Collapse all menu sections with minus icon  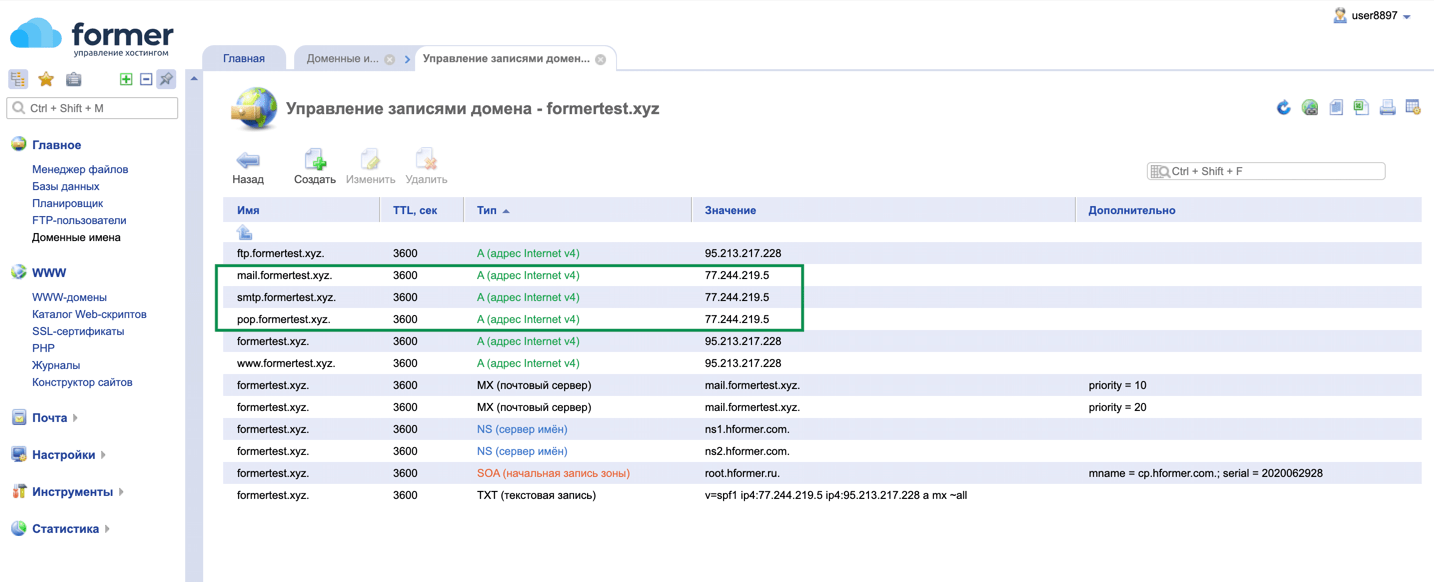tap(146, 79)
